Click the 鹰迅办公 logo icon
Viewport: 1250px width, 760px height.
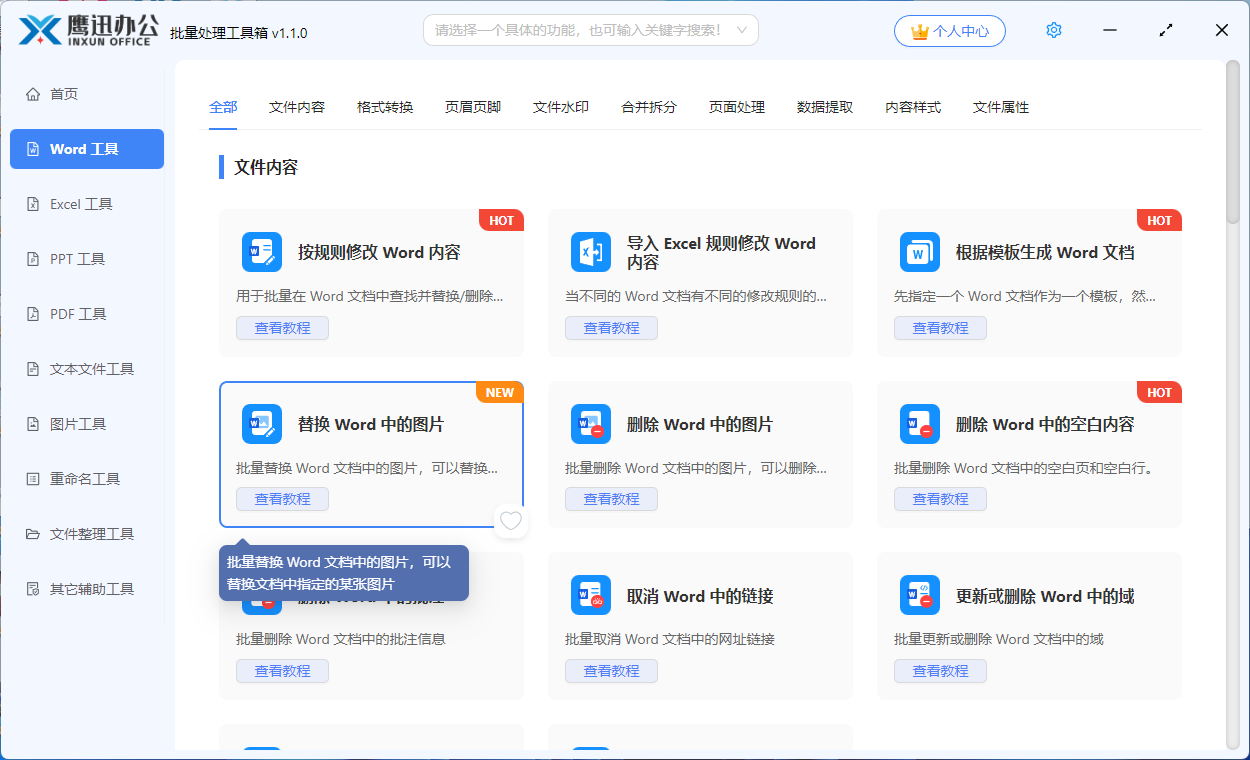38,29
